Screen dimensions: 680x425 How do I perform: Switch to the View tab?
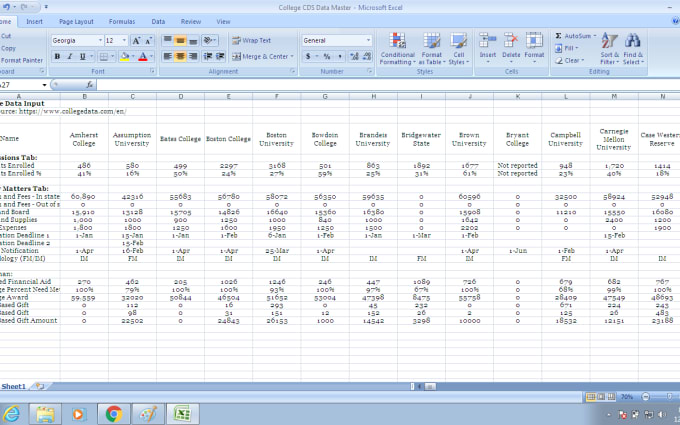click(223, 21)
